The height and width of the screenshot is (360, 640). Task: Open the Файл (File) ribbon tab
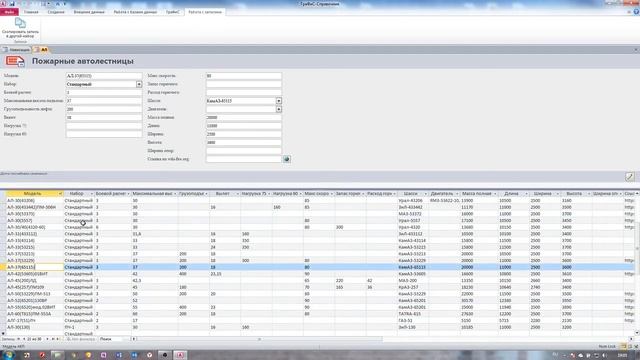[9, 12]
